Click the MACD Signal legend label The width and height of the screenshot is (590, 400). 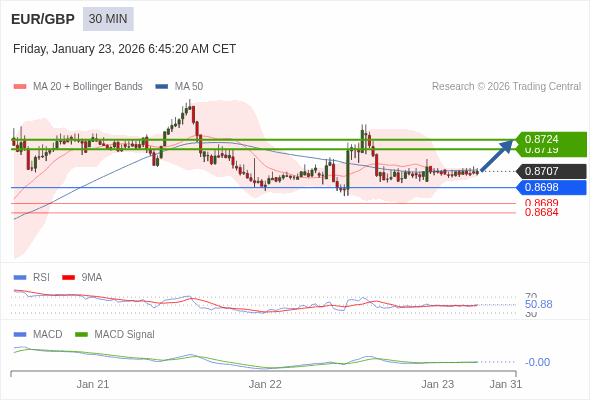pos(125,335)
